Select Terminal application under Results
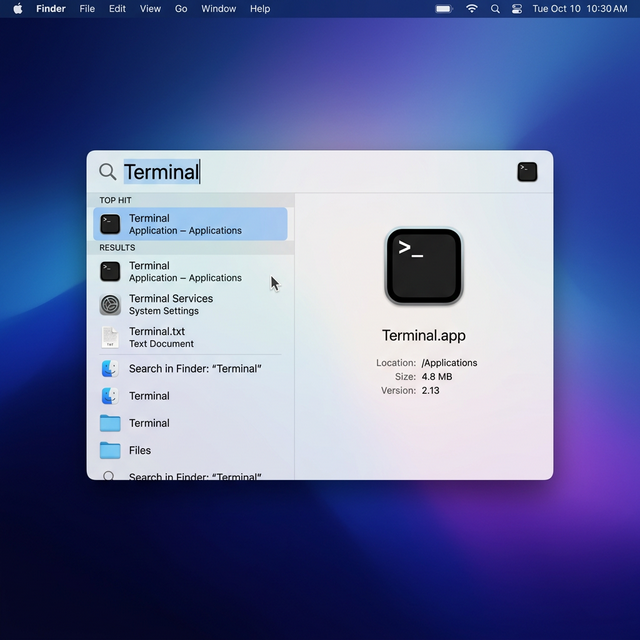Viewport: 640px width, 640px height. pyautogui.click(x=190, y=271)
